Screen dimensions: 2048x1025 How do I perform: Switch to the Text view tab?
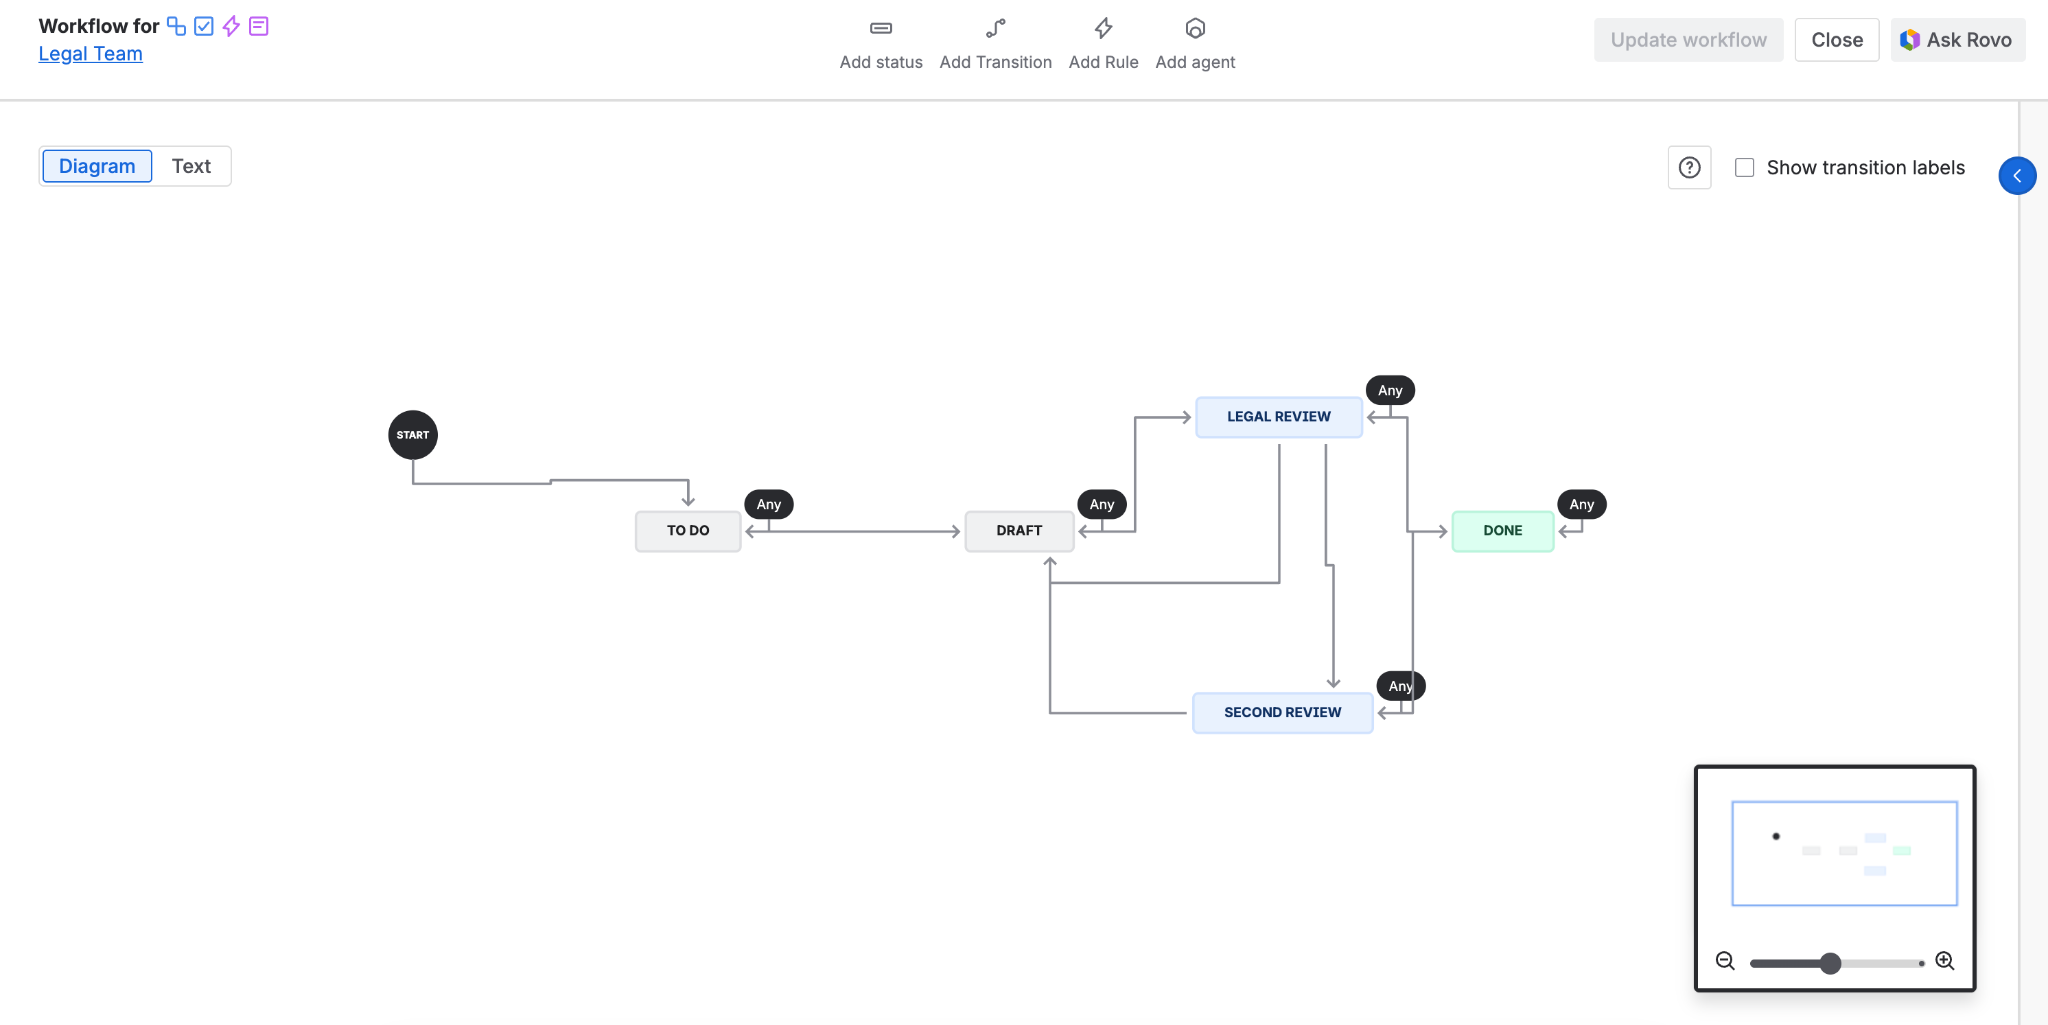191,166
